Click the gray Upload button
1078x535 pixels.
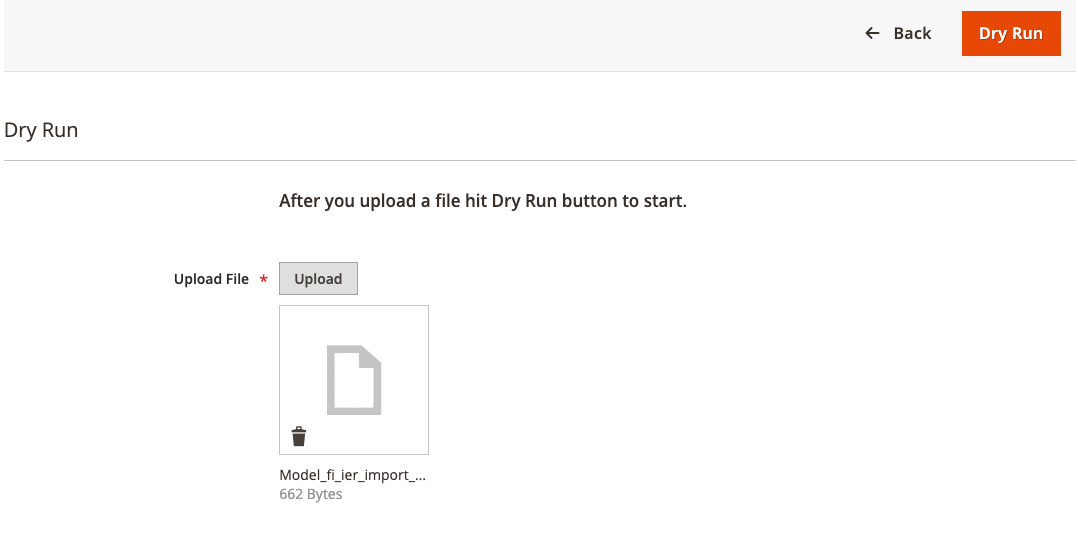[318, 279]
